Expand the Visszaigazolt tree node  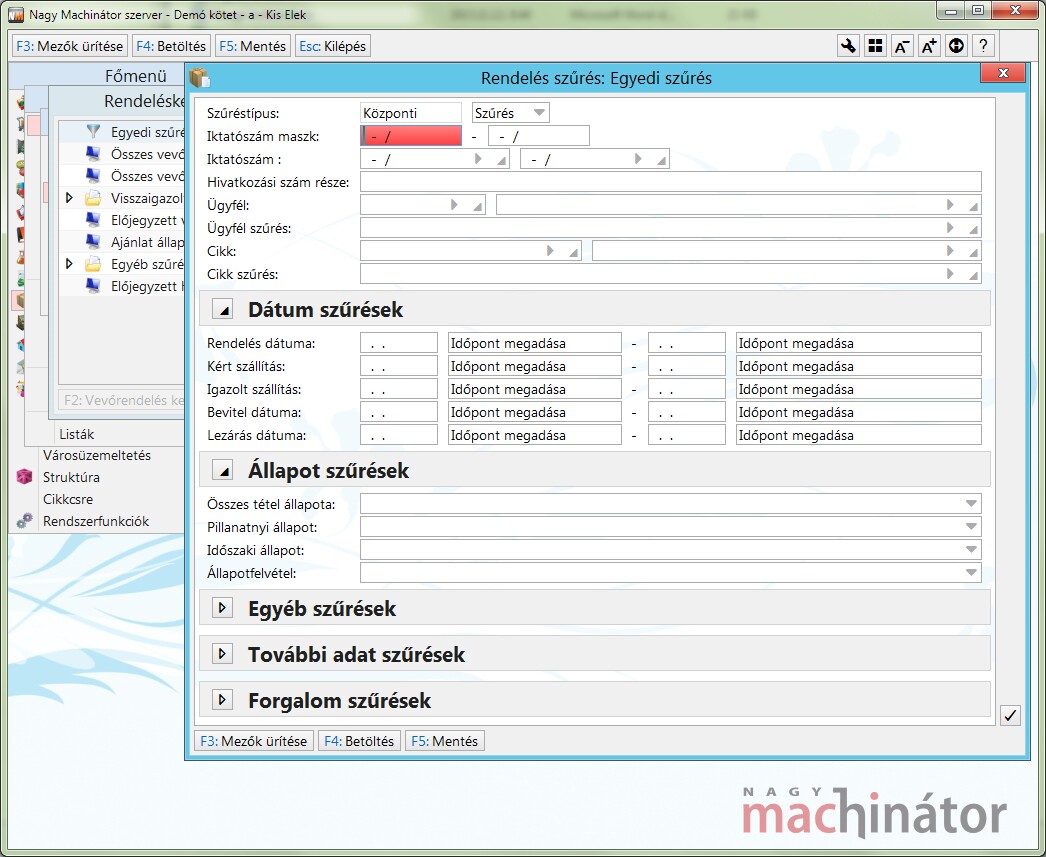coord(69,198)
